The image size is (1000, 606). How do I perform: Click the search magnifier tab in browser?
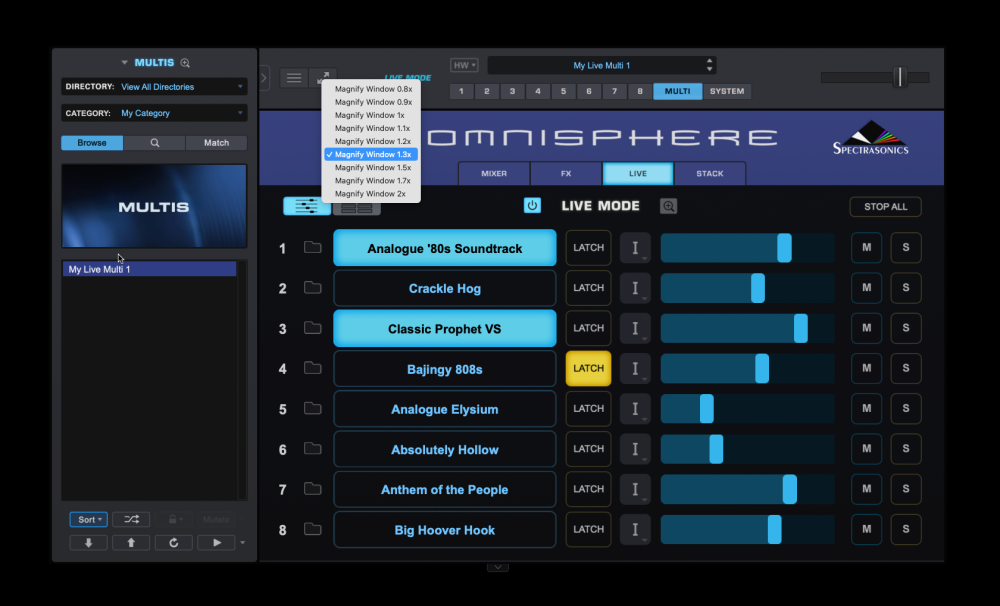pos(154,143)
